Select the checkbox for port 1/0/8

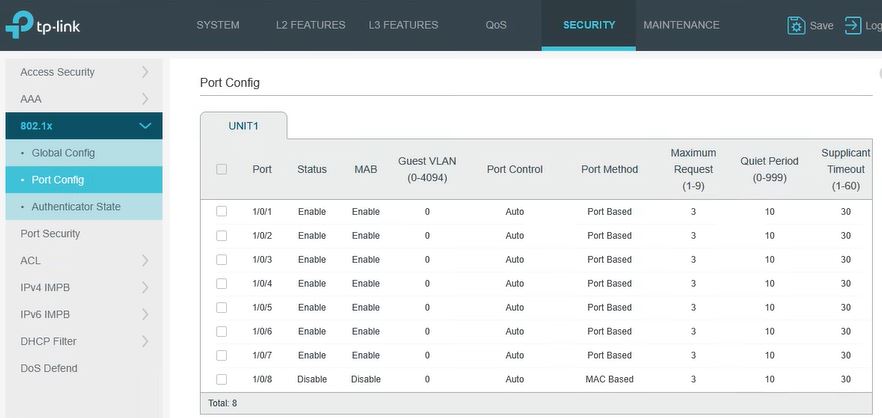(x=222, y=379)
